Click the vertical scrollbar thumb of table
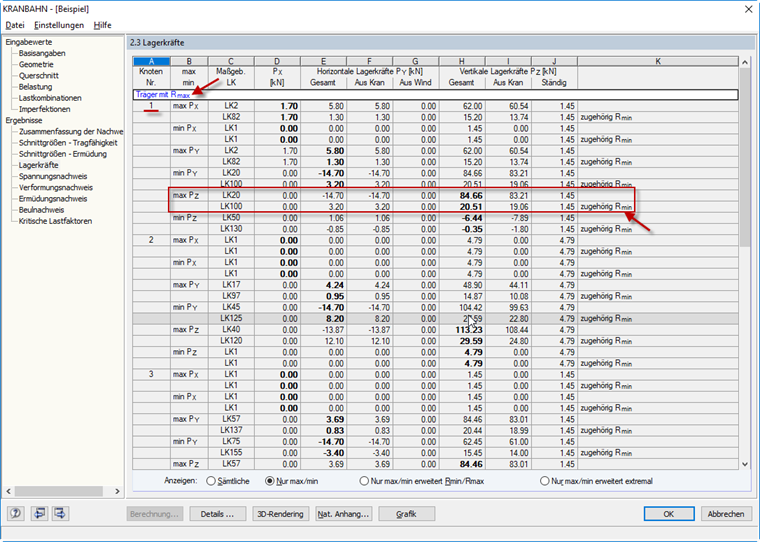760x542 pixels. coord(745,156)
